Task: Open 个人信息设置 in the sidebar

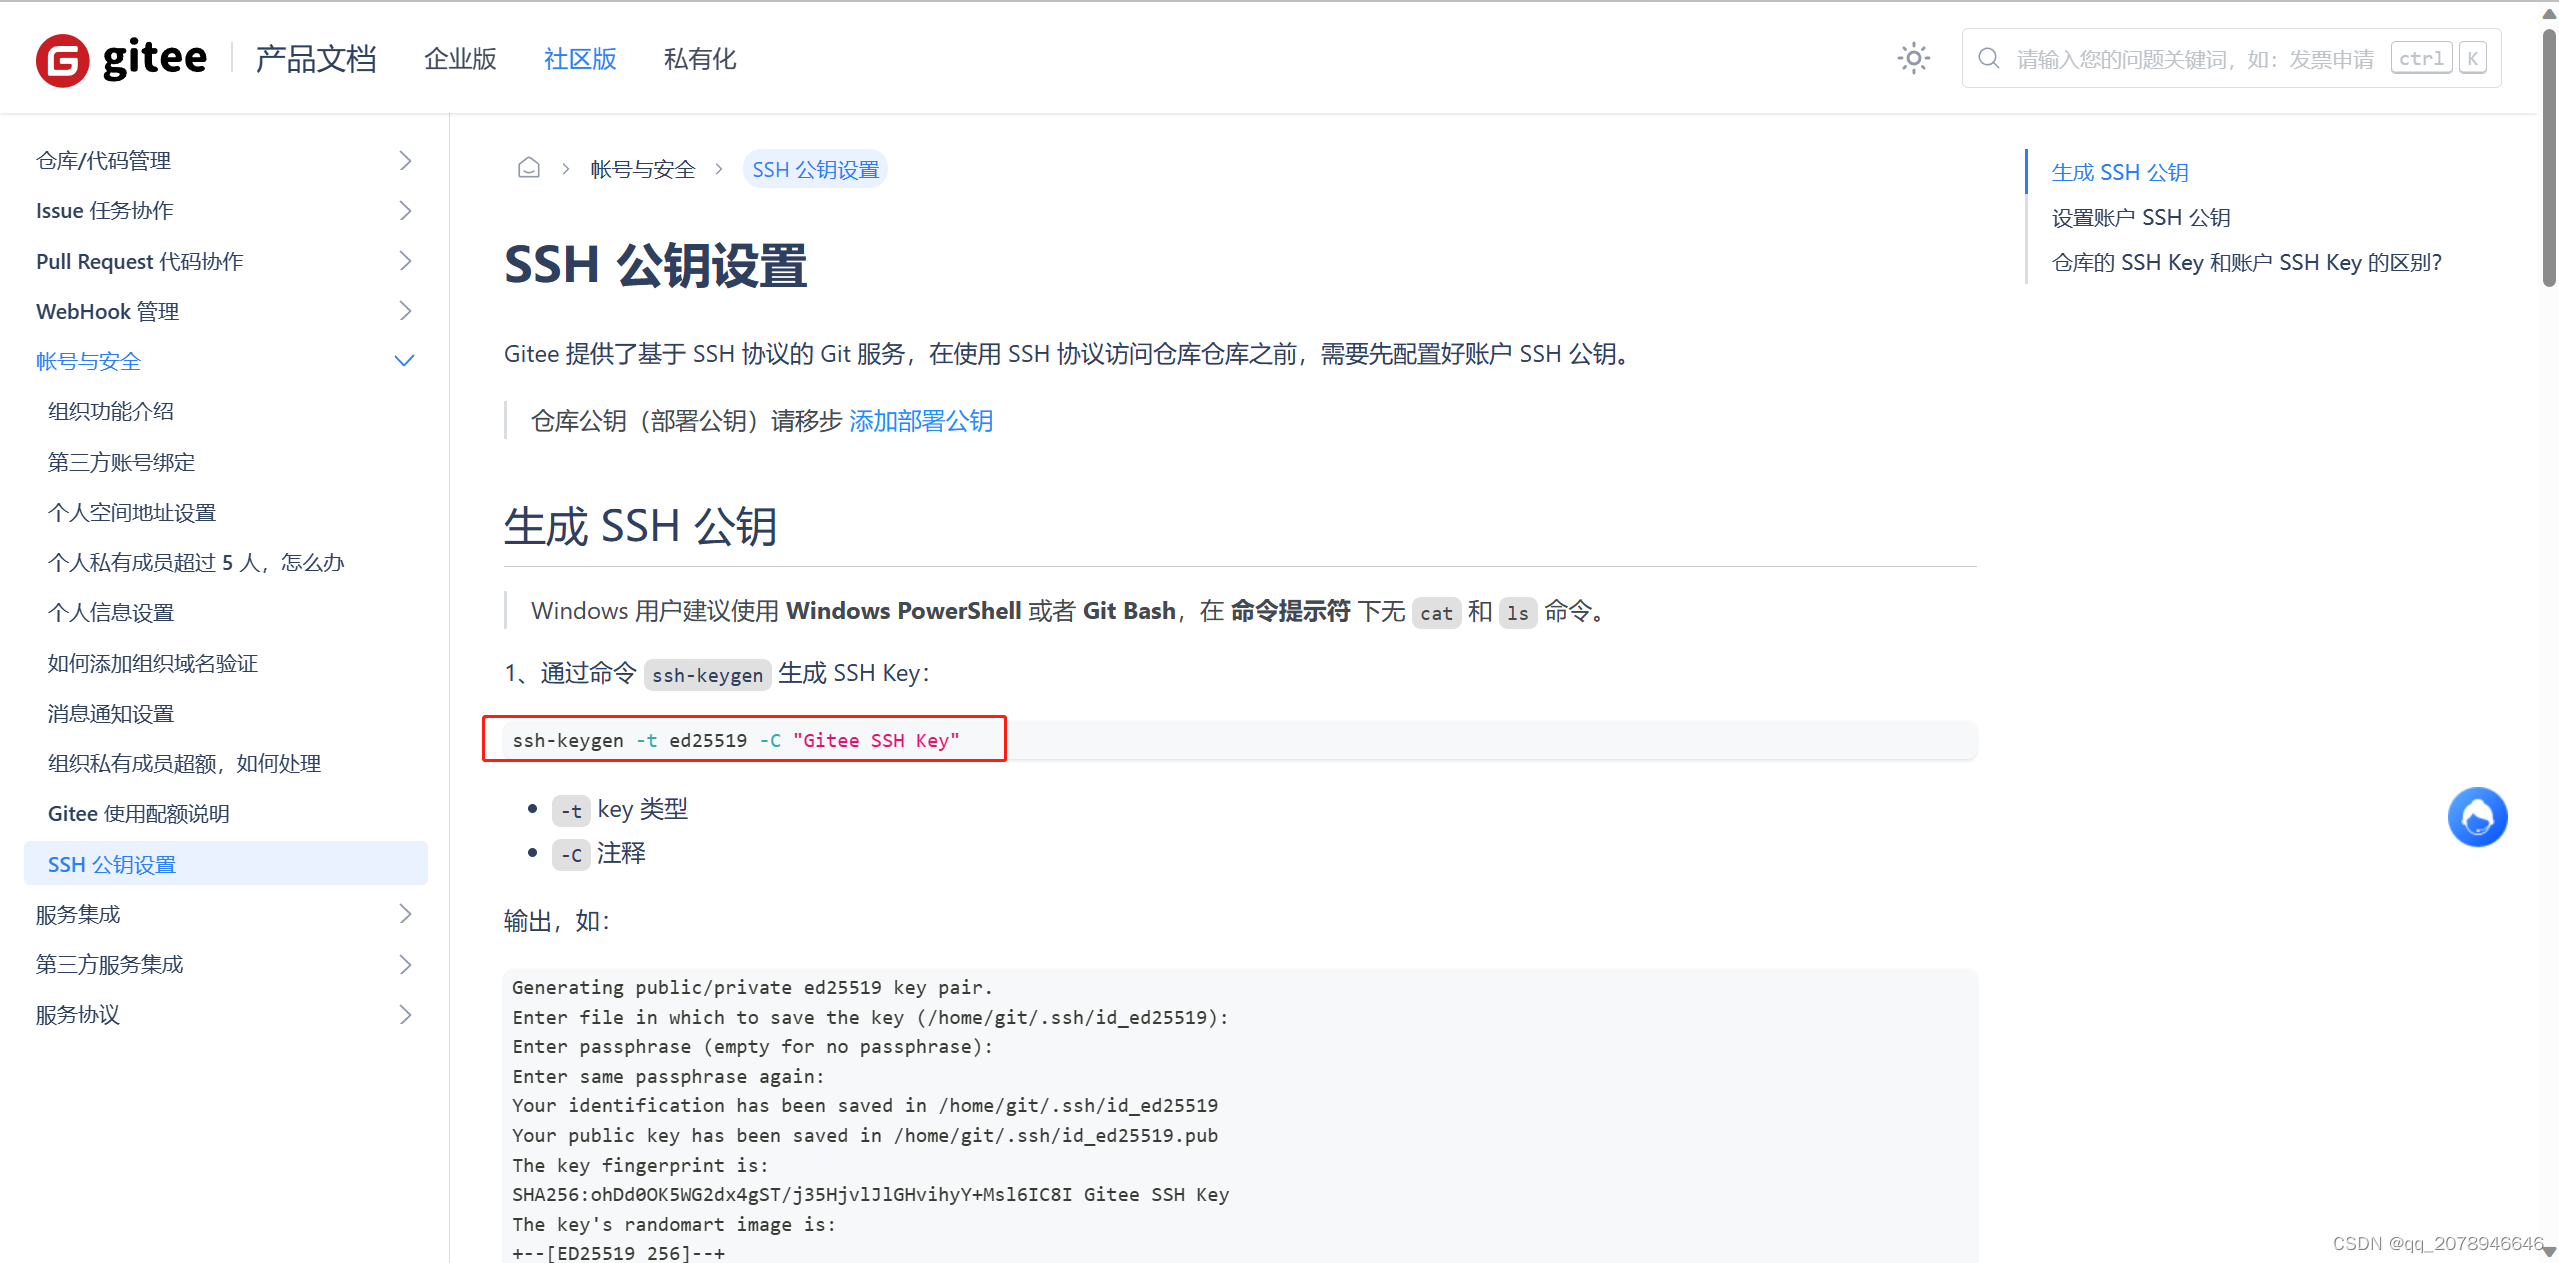Action: [111, 612]
